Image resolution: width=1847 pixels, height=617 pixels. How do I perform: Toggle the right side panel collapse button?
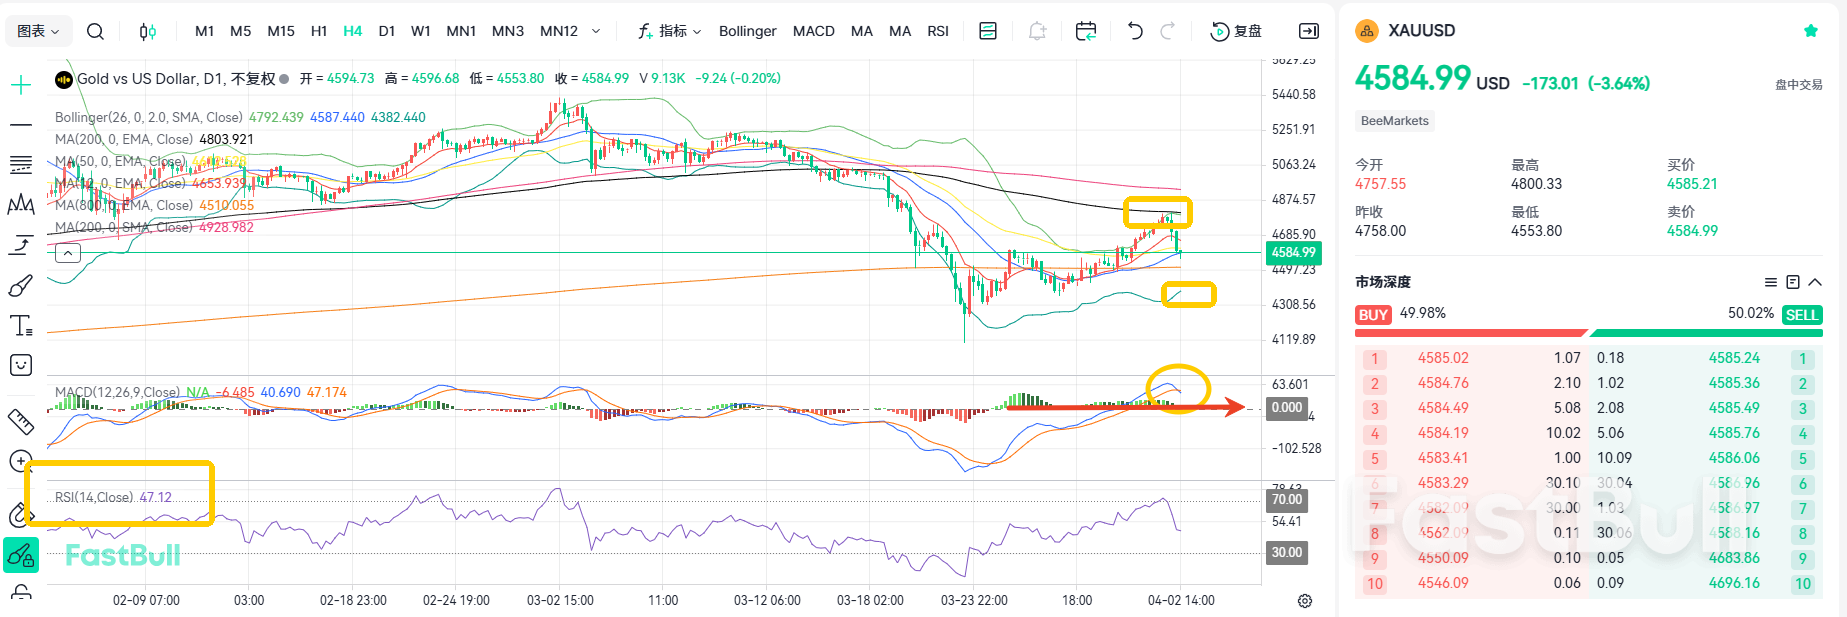(x=1308, y=31)
